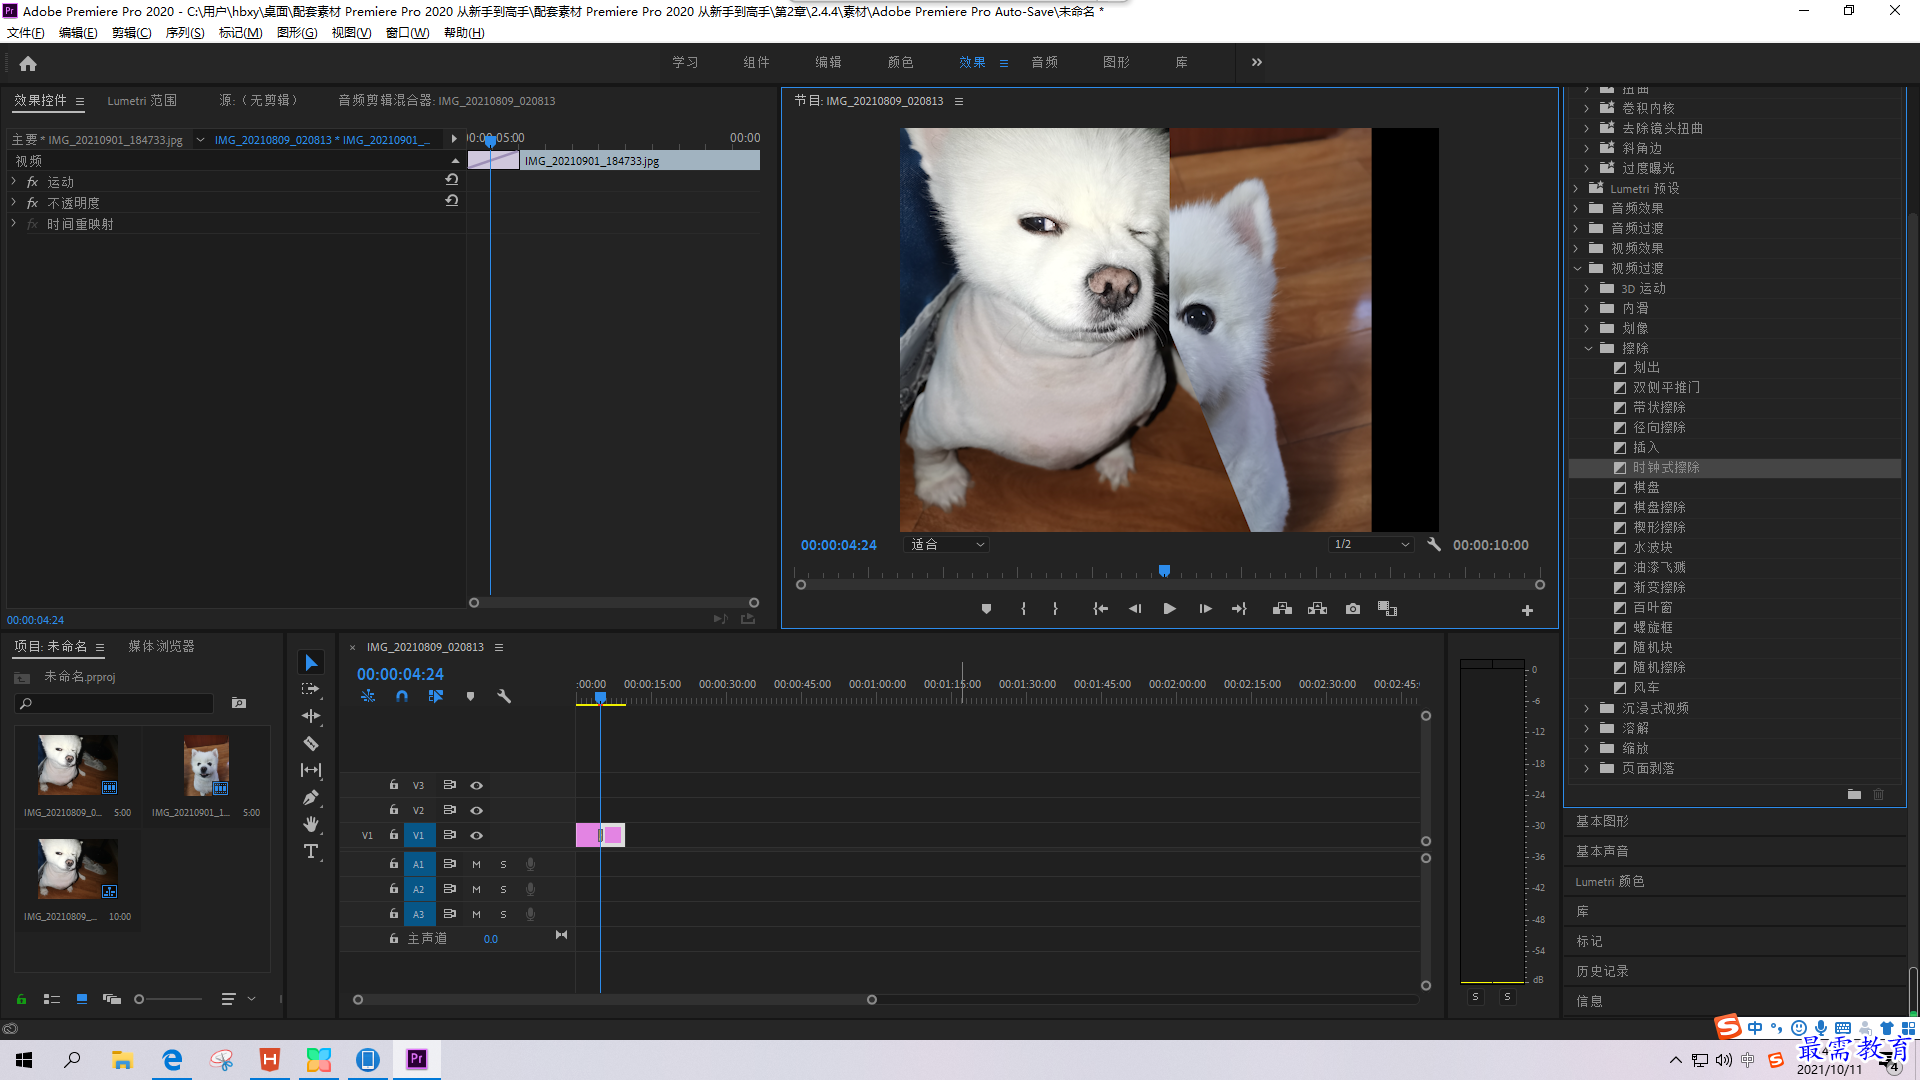Expand the 视频效果 folder
This screenshot has height=1080, width=1920.
[1576, 248]
